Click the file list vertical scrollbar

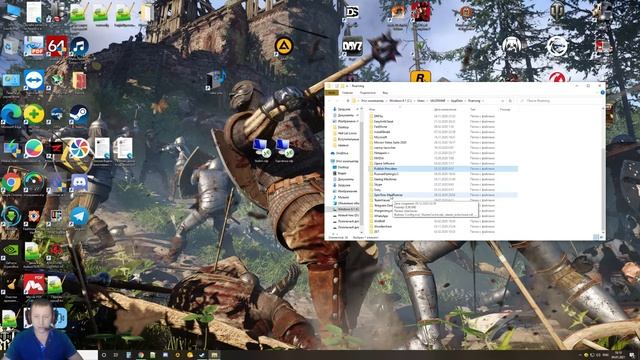[x=603, y=188]
